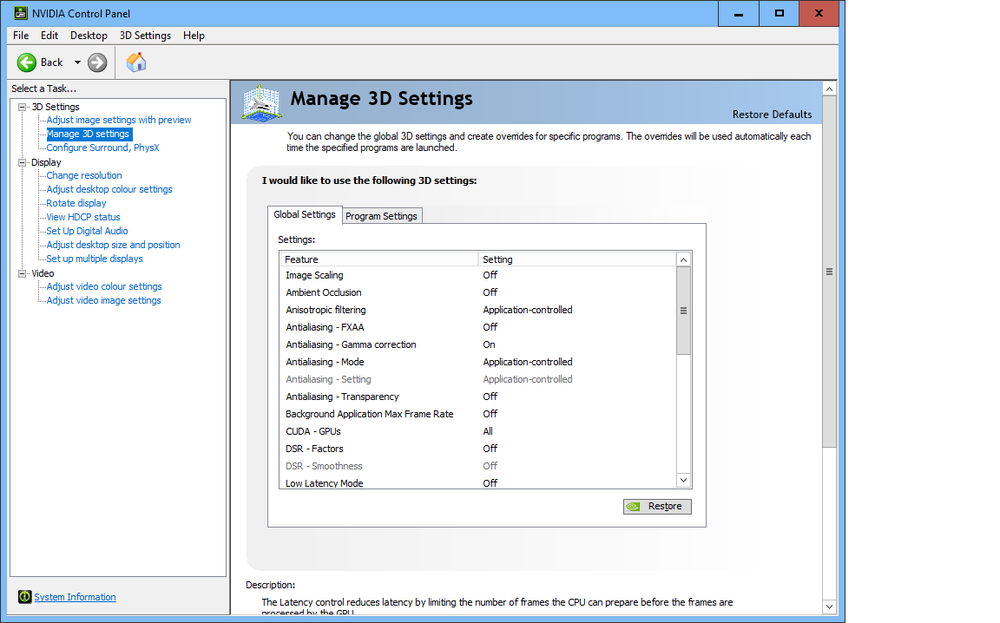Select Antialiasing - Gamma correction row

point(478,345)
